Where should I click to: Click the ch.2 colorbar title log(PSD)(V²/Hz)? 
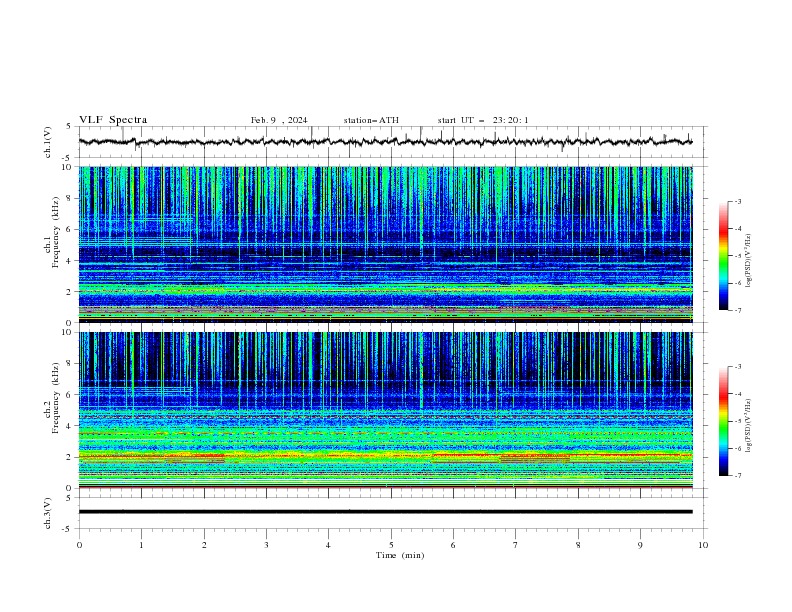749,426
